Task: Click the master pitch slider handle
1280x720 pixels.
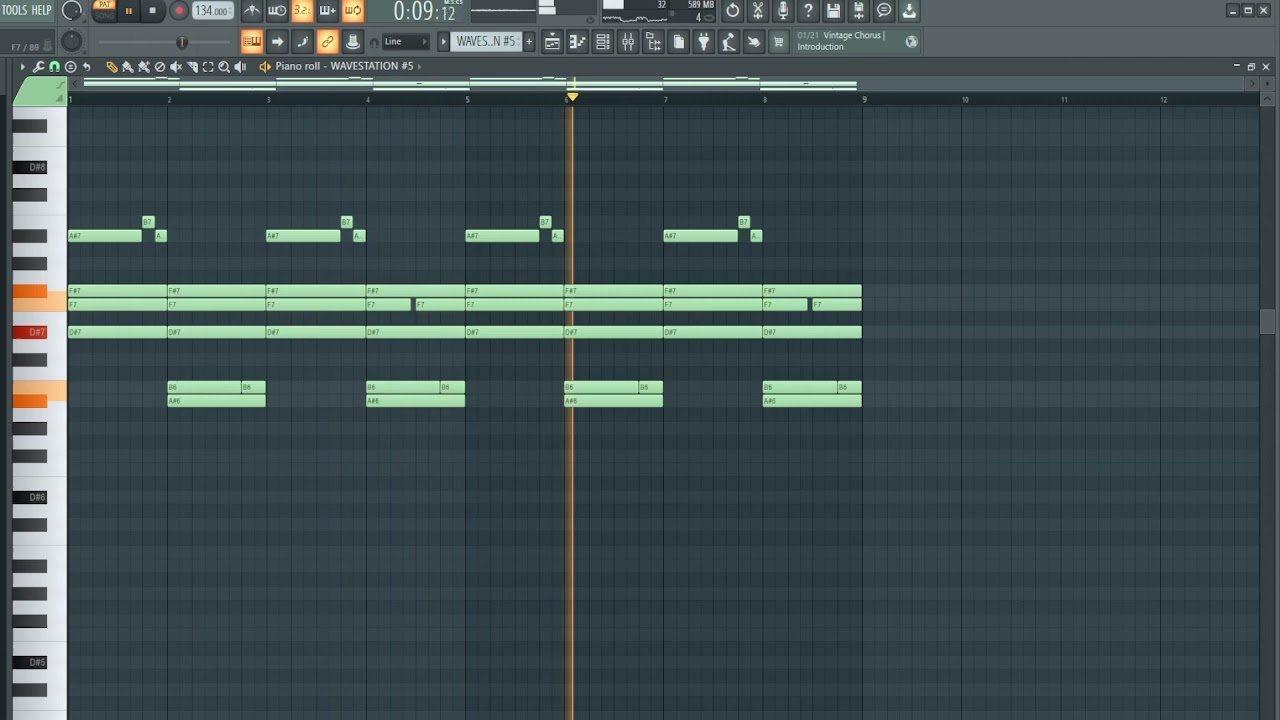Action: [x=182, y=42]
